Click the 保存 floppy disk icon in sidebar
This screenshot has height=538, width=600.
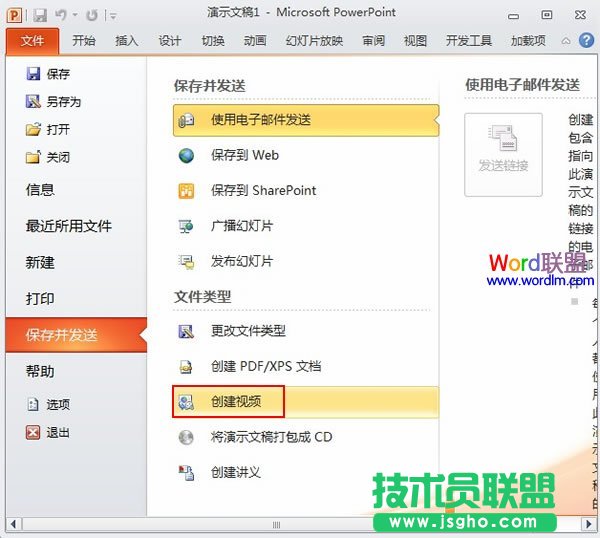coord(33,73)
